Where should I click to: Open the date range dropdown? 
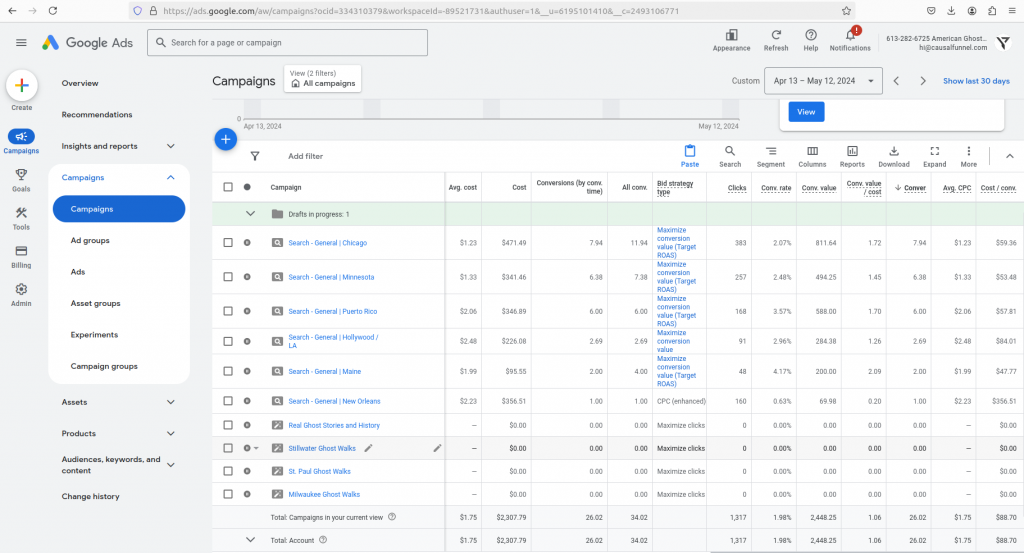(823, 81)
